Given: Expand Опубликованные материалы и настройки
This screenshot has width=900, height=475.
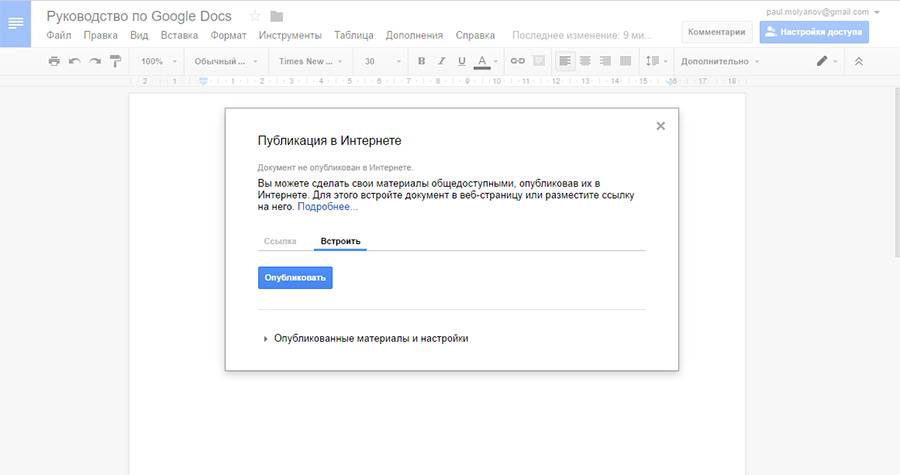Looking at the screenshot, I should click(x=366, y=338).
